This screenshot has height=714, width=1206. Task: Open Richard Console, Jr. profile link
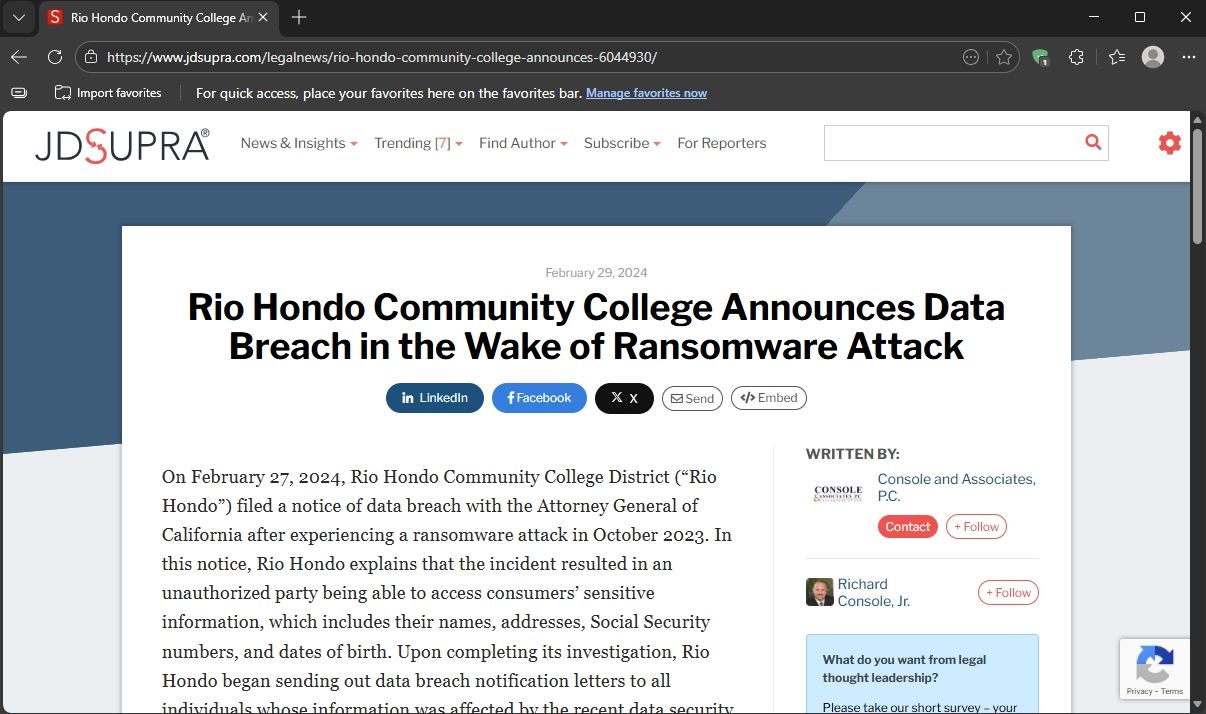(873, 592)
